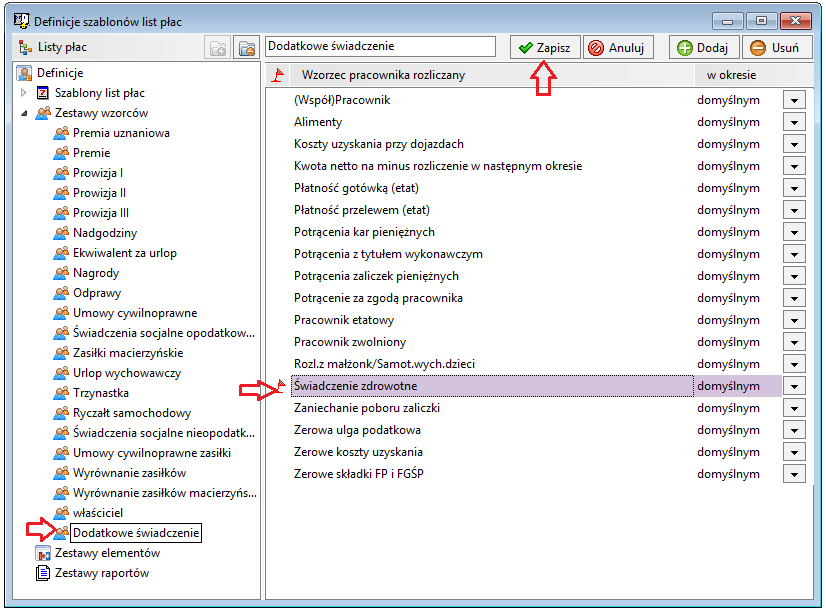This screenshot has height=611, width=826.
Task: Click the folder properties icon left of name field
Action: (x=247, y=48)
